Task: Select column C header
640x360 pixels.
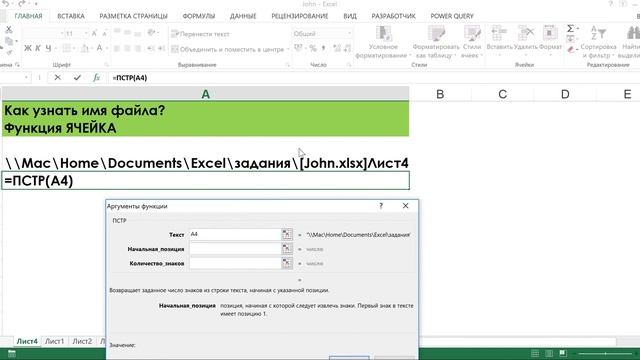Action: pos(502,94)
